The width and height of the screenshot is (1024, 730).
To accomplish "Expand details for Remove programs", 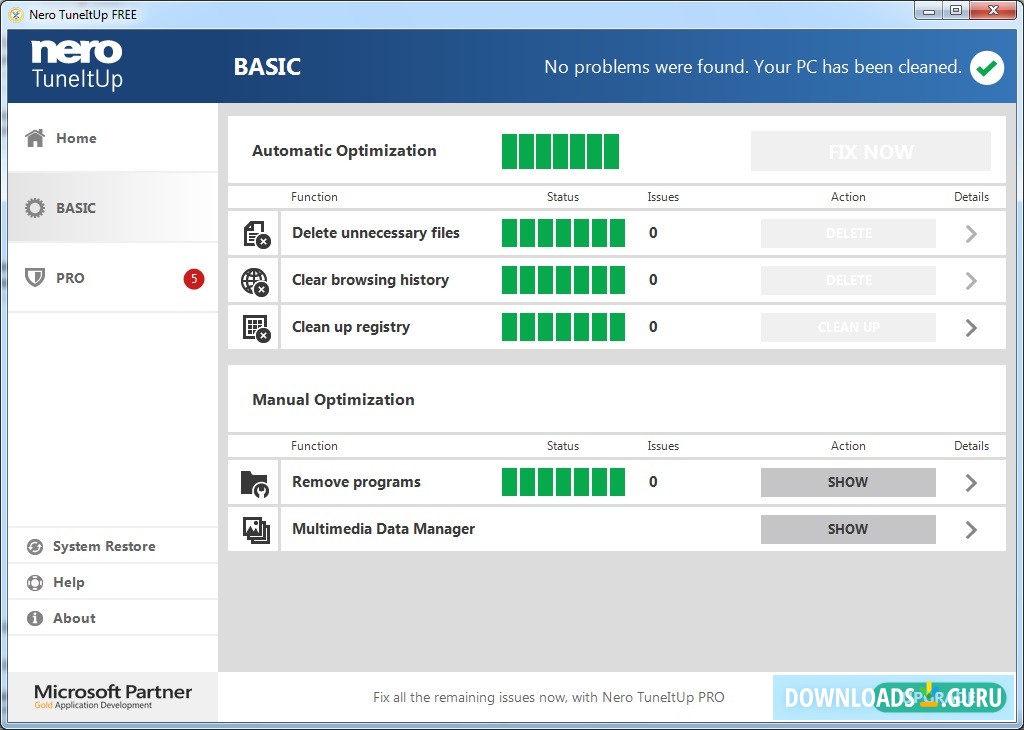I will [971, 483].
